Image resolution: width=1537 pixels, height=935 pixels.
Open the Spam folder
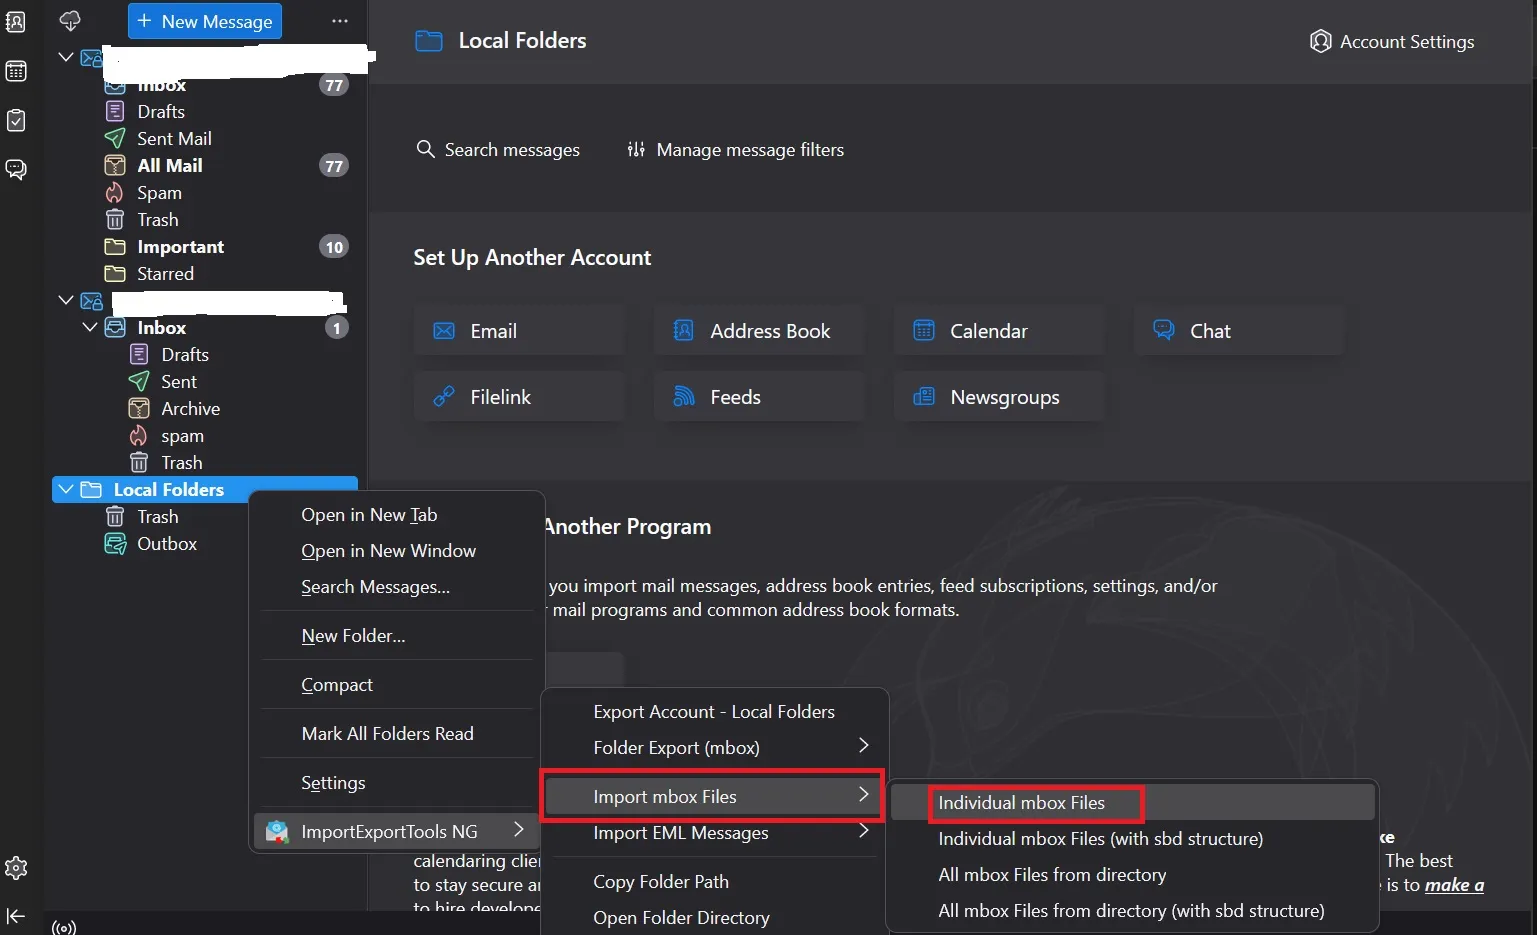click(160, 192)
